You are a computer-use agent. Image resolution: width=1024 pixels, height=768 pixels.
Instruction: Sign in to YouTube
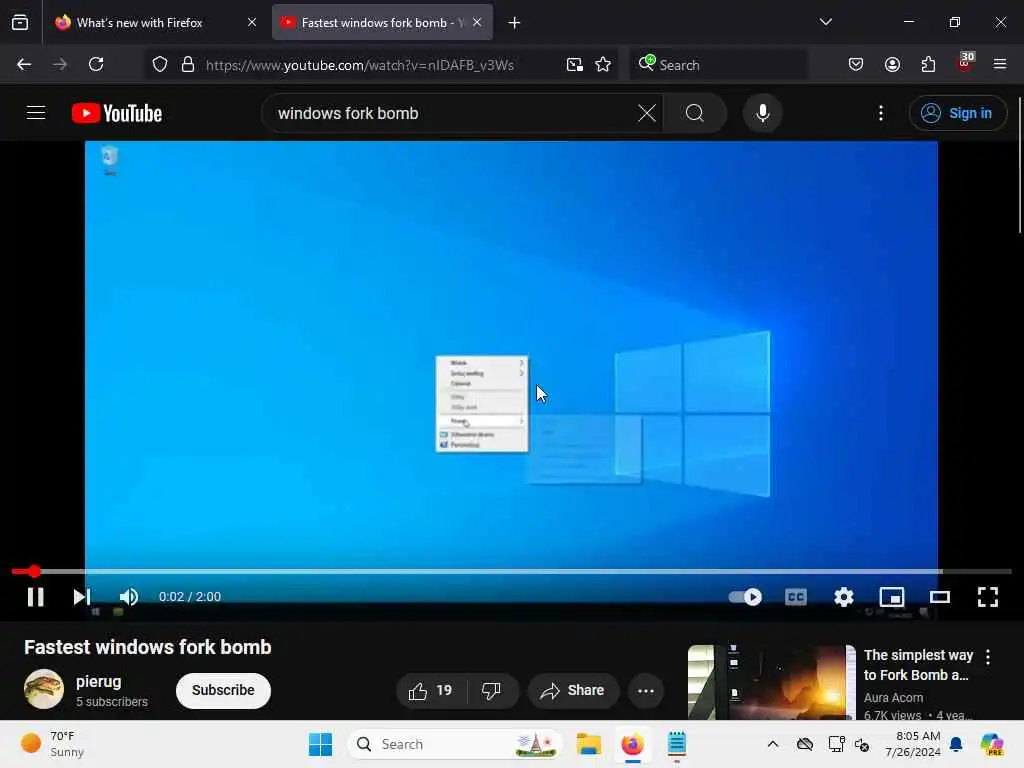[x=957, y=114]
